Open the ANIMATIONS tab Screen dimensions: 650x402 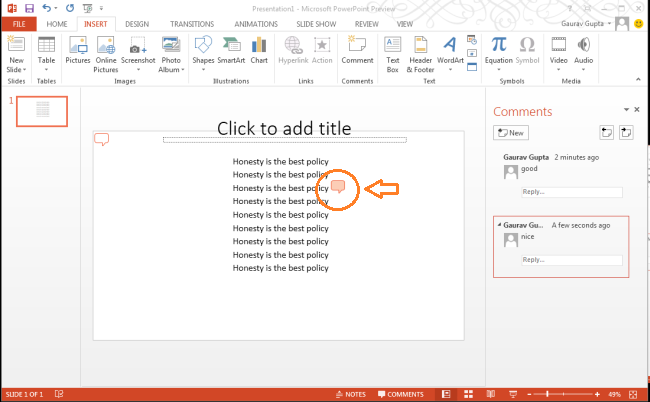tap(256, 24)
